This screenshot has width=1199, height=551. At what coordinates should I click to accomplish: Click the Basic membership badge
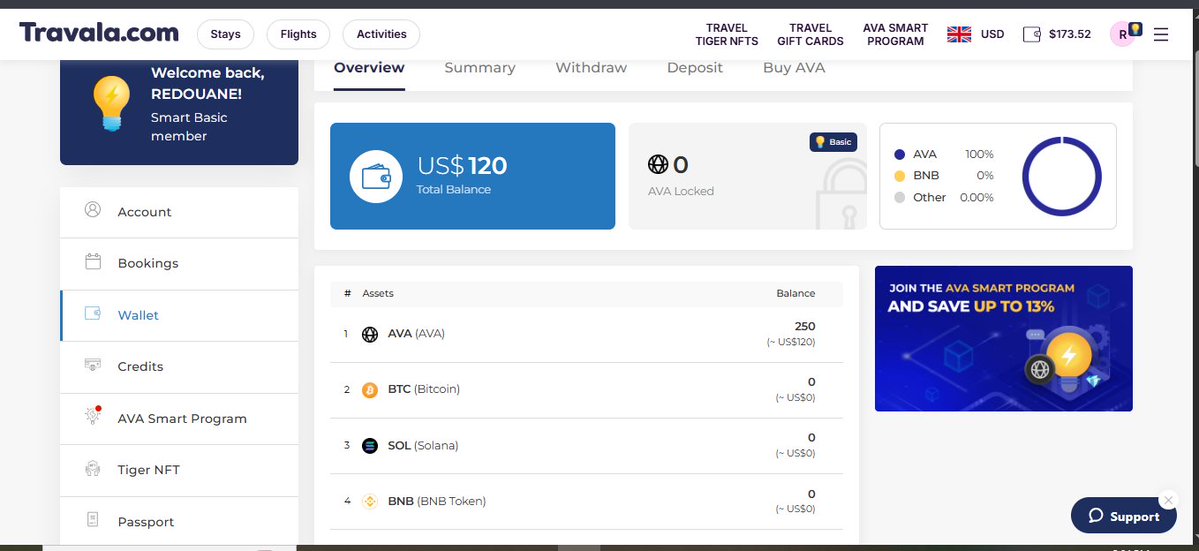tap(833, 142)
